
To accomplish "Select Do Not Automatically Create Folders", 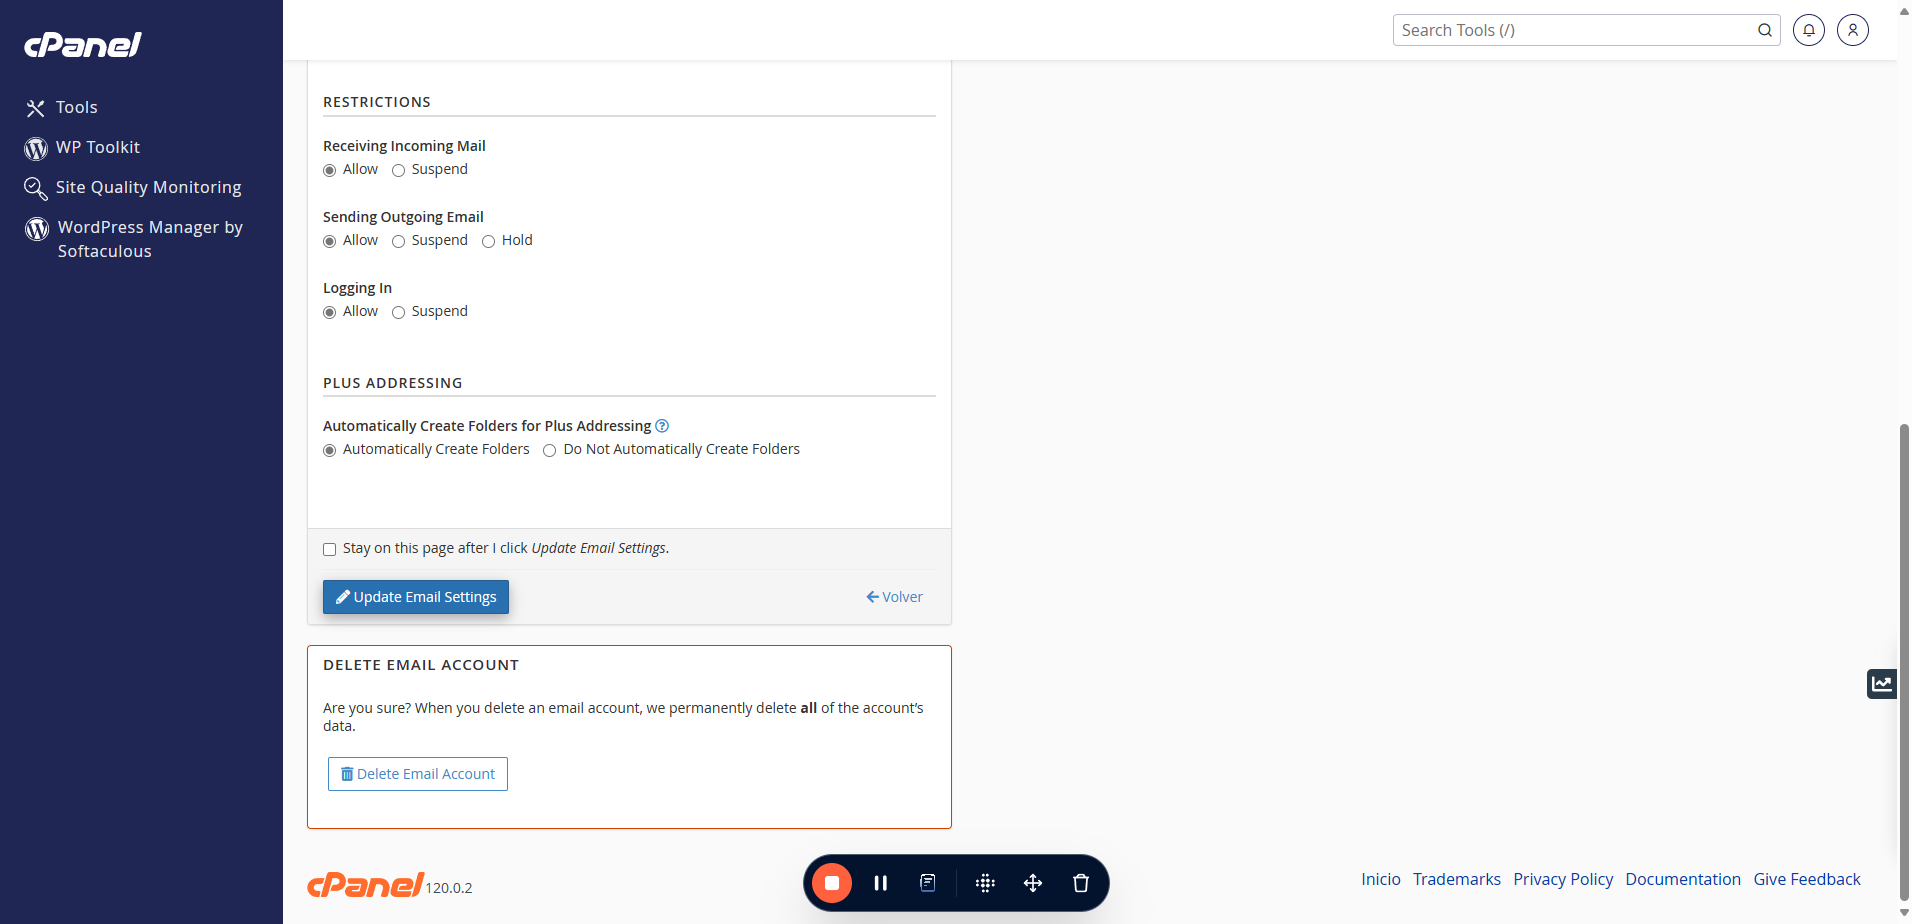I will pyautogui.click(x=549, y=450).
